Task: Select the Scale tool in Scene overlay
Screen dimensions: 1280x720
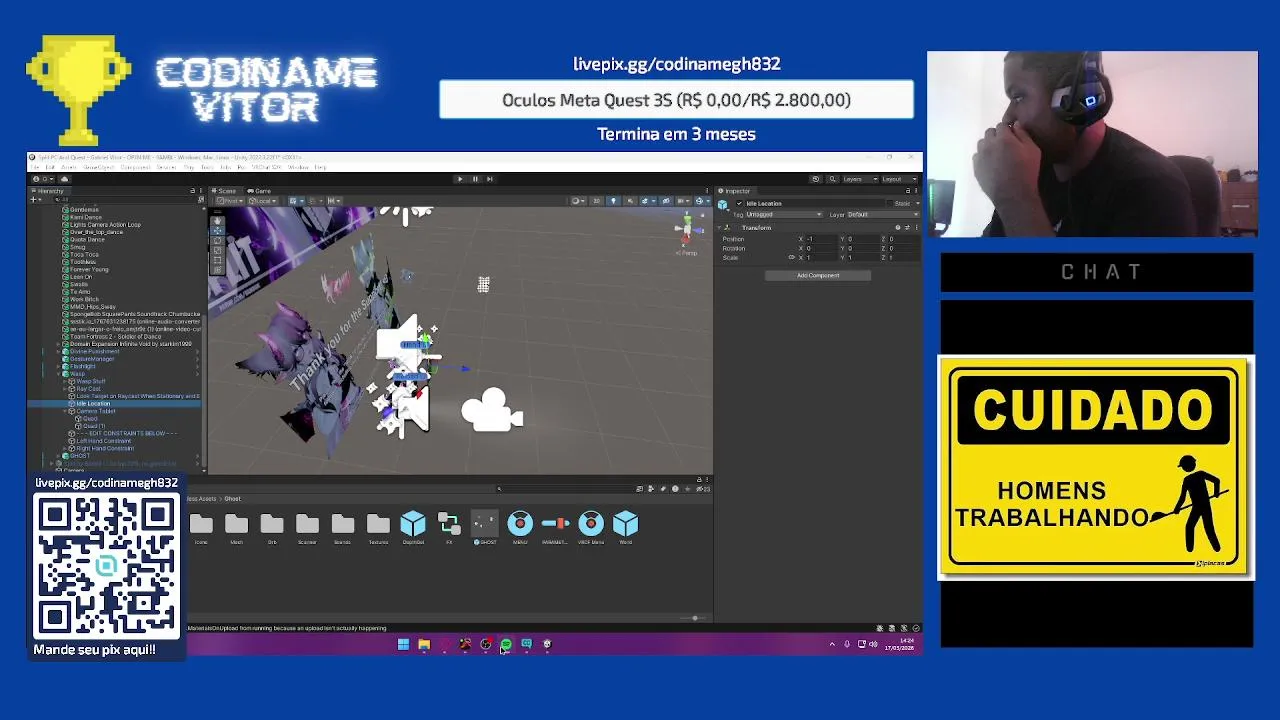Action: click(217, 250)
